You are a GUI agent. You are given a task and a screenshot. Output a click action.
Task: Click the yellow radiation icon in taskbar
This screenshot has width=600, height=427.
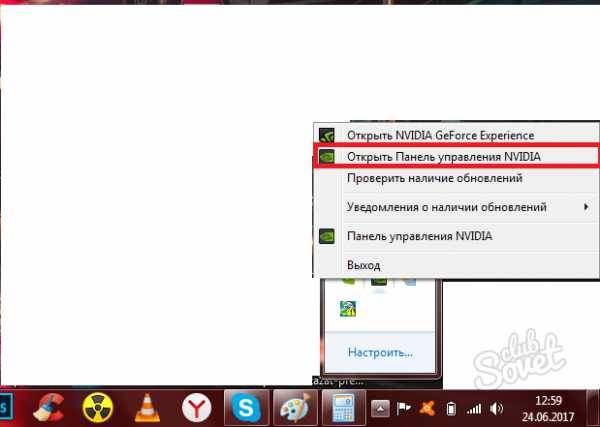tap(97, 407)
